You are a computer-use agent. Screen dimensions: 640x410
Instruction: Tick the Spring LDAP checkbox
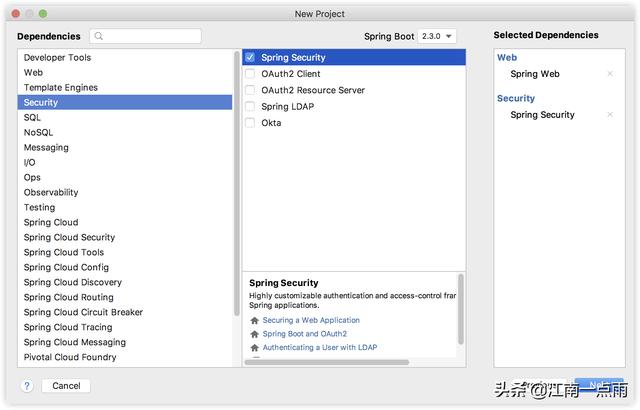250,106
